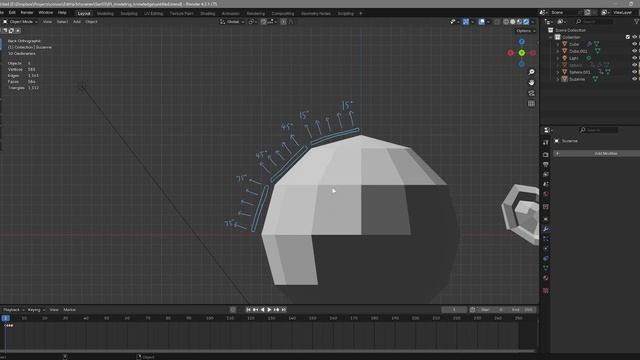
Task: Click the left red X axis gizmo dot
Action: click(x=510, y=53)
